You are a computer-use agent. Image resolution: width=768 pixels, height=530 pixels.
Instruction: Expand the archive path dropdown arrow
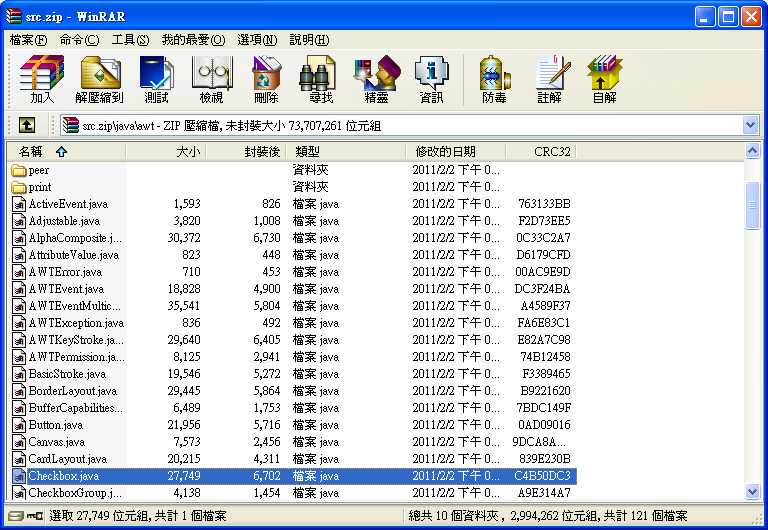pyautogui.click(x=750, y=125)
